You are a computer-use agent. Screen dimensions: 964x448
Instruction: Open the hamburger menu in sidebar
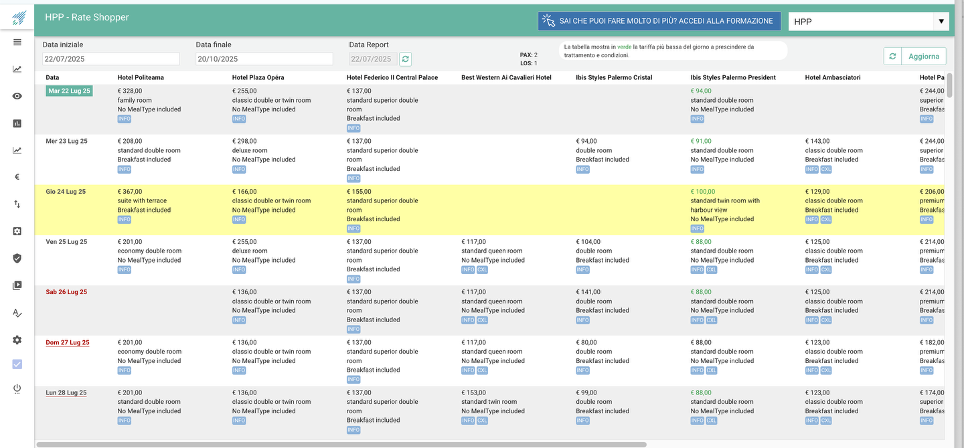tap(17, 42)
